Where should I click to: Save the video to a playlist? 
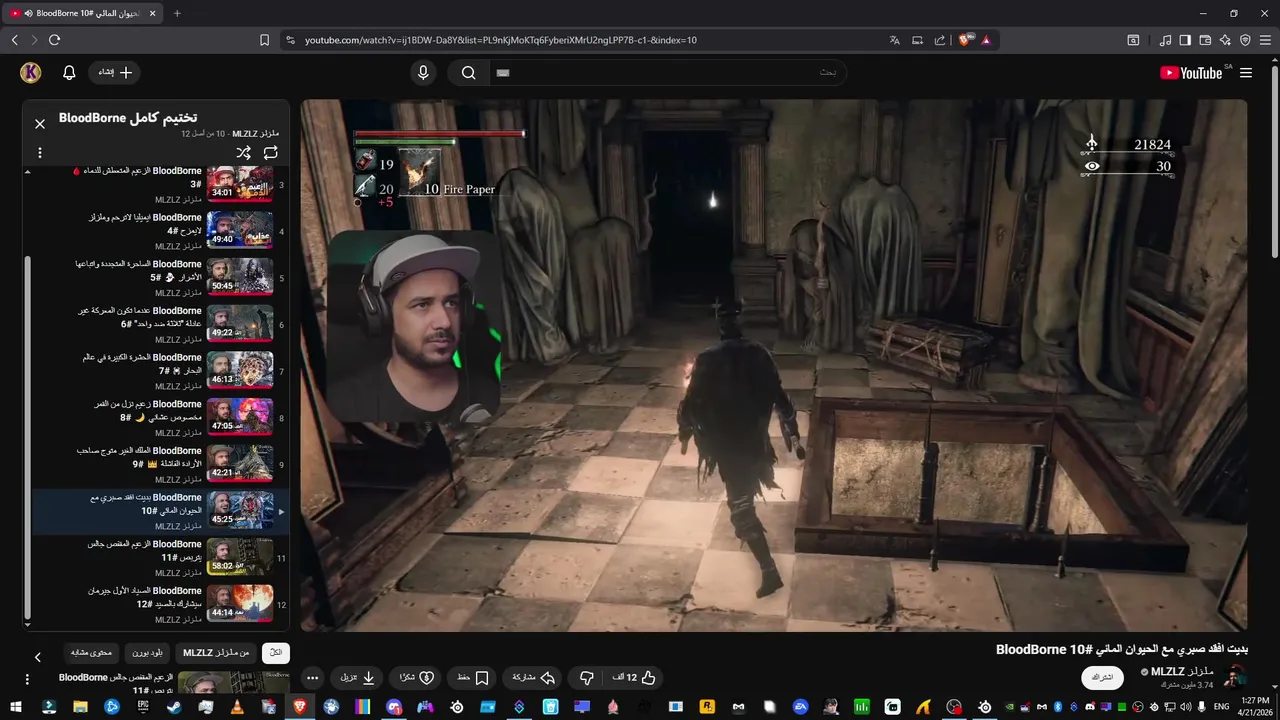(472, 677)
